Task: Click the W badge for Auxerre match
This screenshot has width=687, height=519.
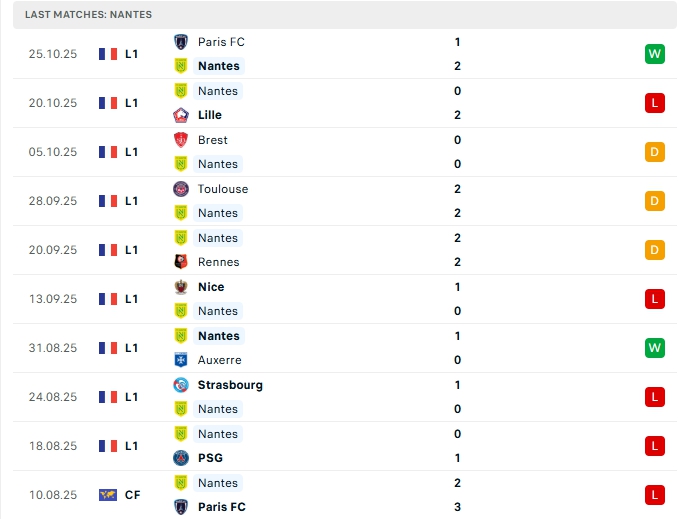Action: pyautogui.click(x=655, y=348)
